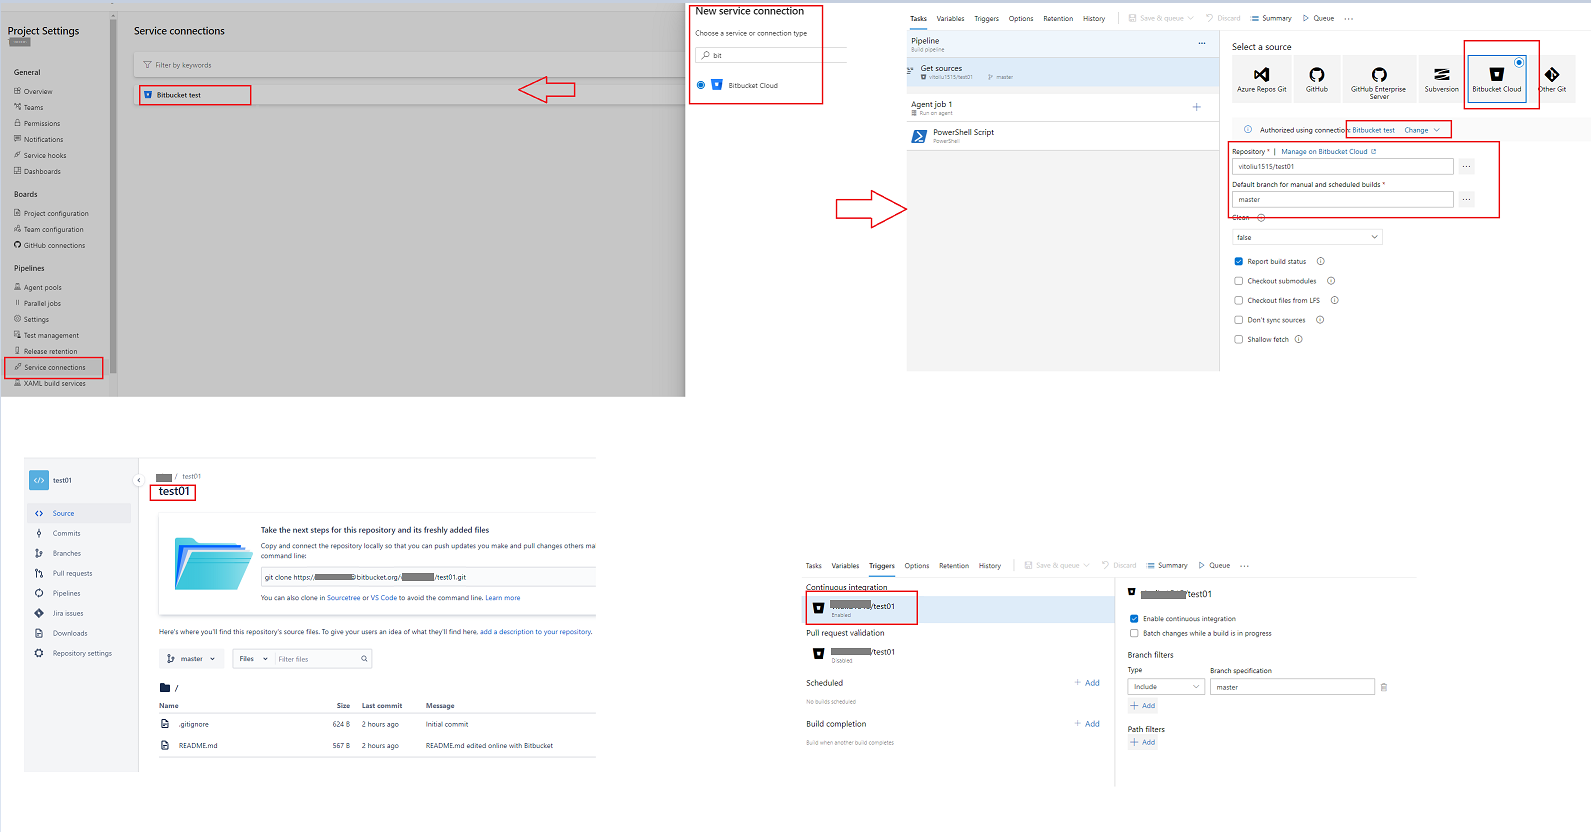Open Service connections in Project Settings
The image size is (1591, 832).
[54, 367]
